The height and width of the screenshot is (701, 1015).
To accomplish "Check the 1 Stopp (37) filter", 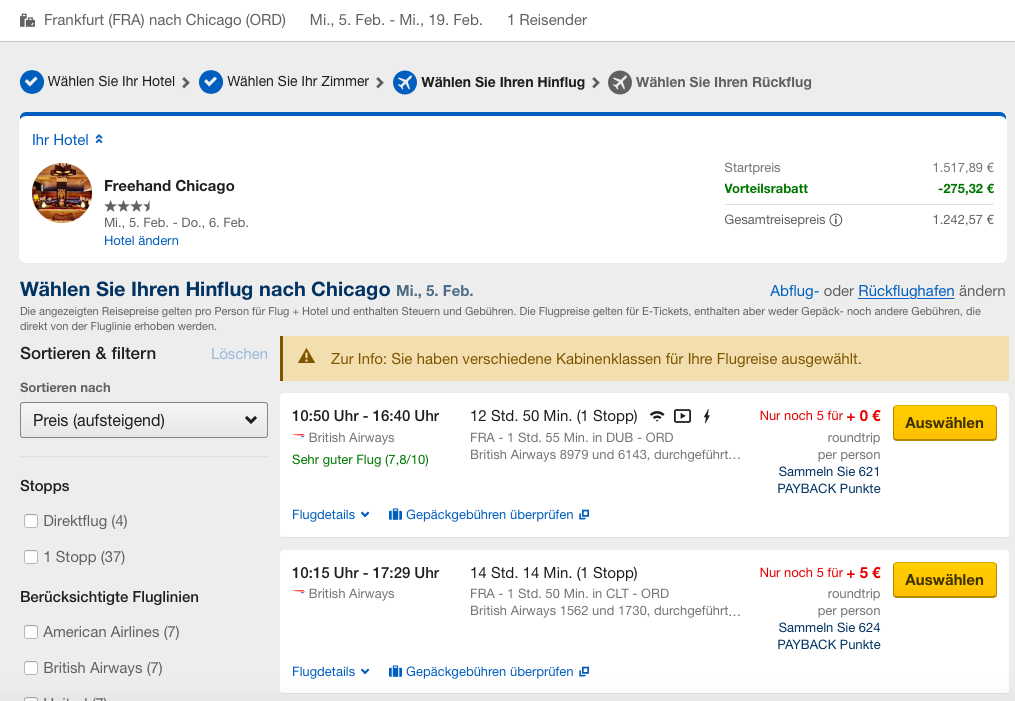I will click(x=31, y=557).
